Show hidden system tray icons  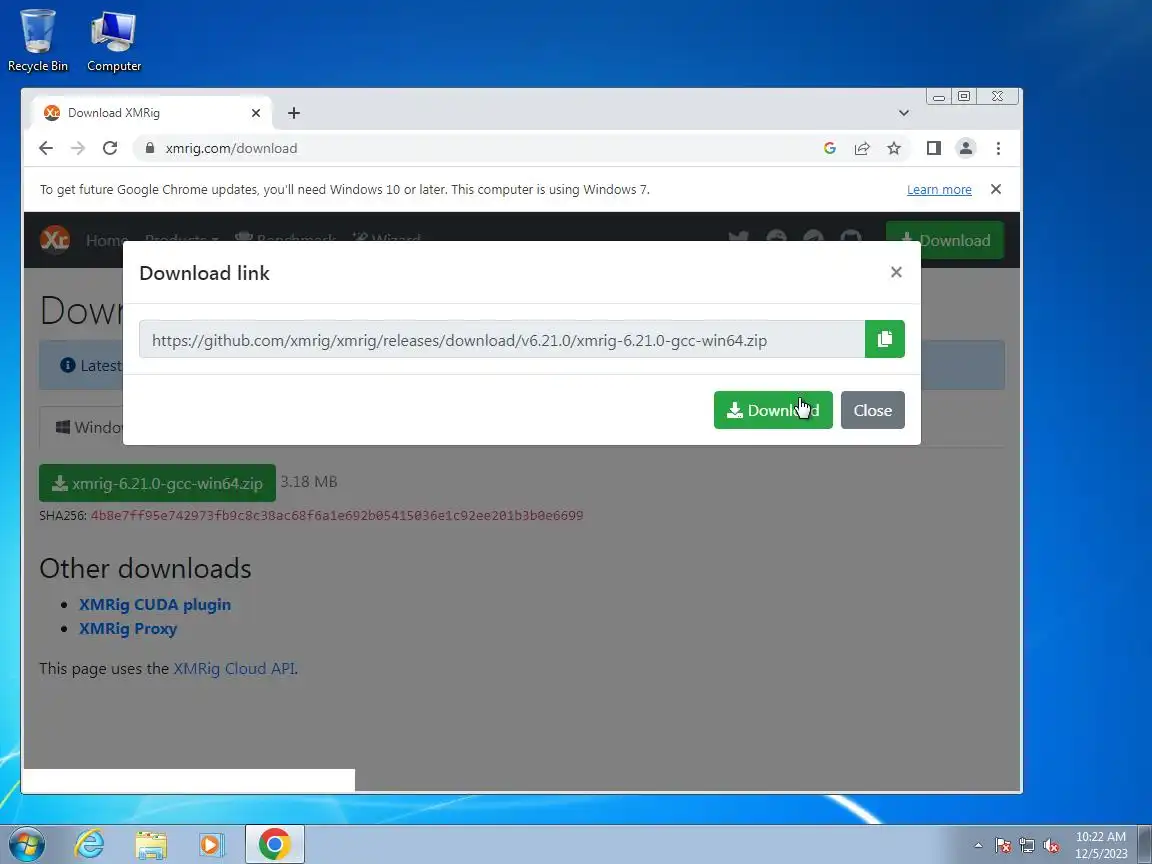coord(978,846)
